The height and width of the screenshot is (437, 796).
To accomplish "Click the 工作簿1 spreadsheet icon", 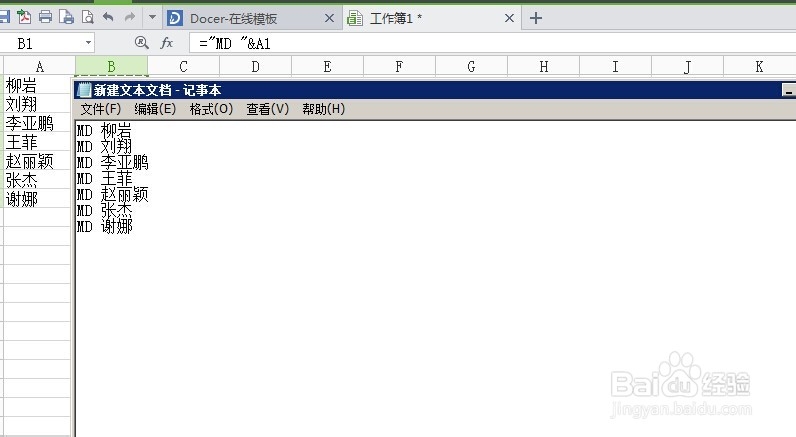I will pos(355,18).
